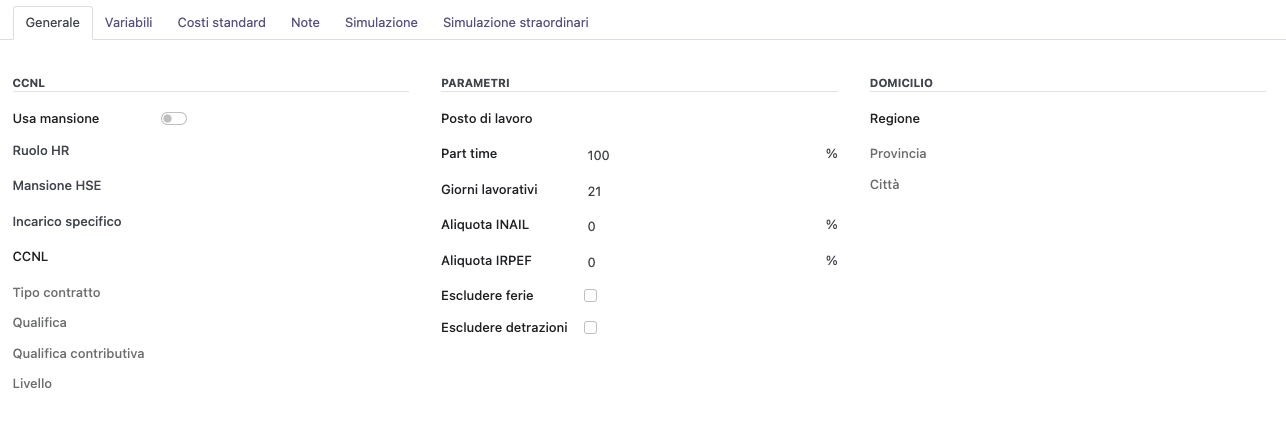Viewport: 1286px width, 424px height.
Task: Focus the Aliquota IRPEF field
Action: (x=700, y=262)
